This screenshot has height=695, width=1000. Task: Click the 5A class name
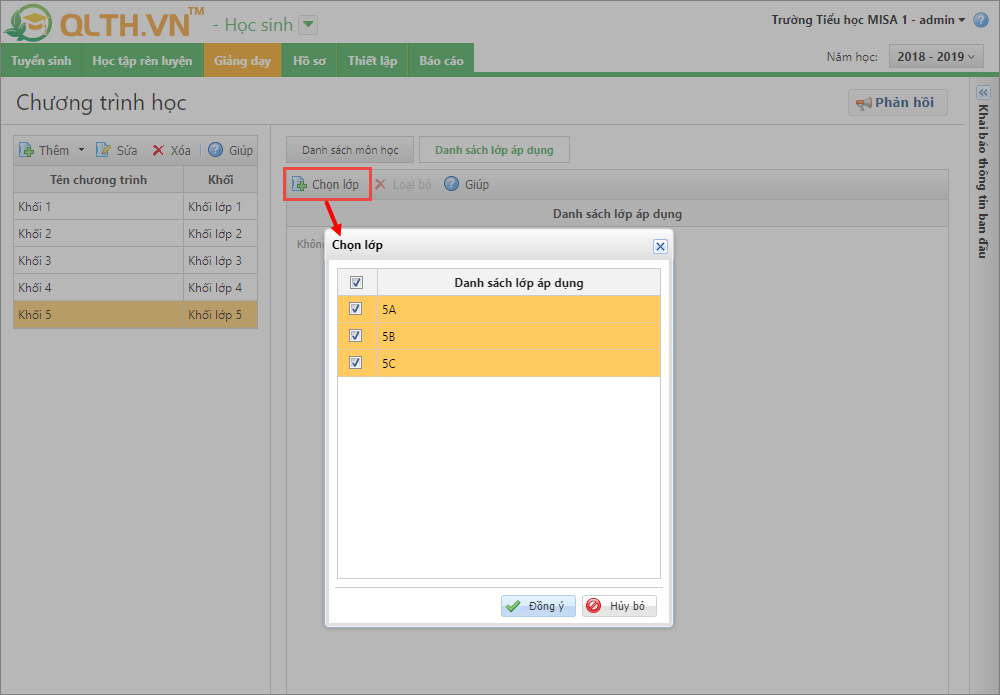tap(389, 310)
